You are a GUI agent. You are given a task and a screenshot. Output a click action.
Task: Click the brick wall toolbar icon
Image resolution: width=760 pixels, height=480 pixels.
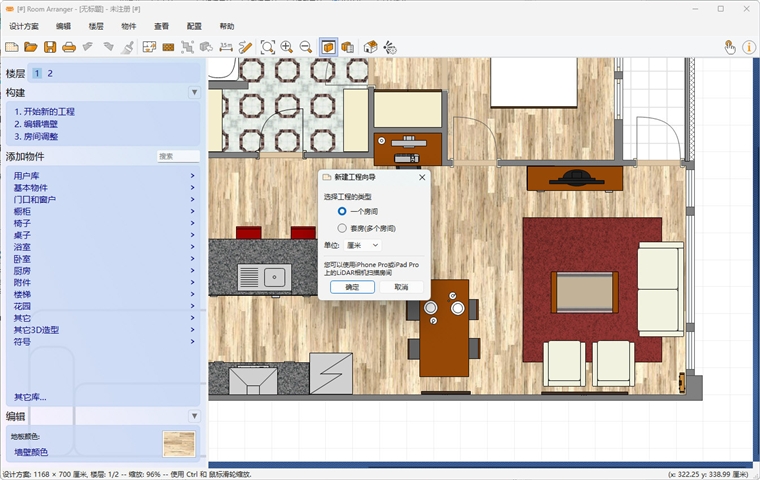[x=168, y=47]
